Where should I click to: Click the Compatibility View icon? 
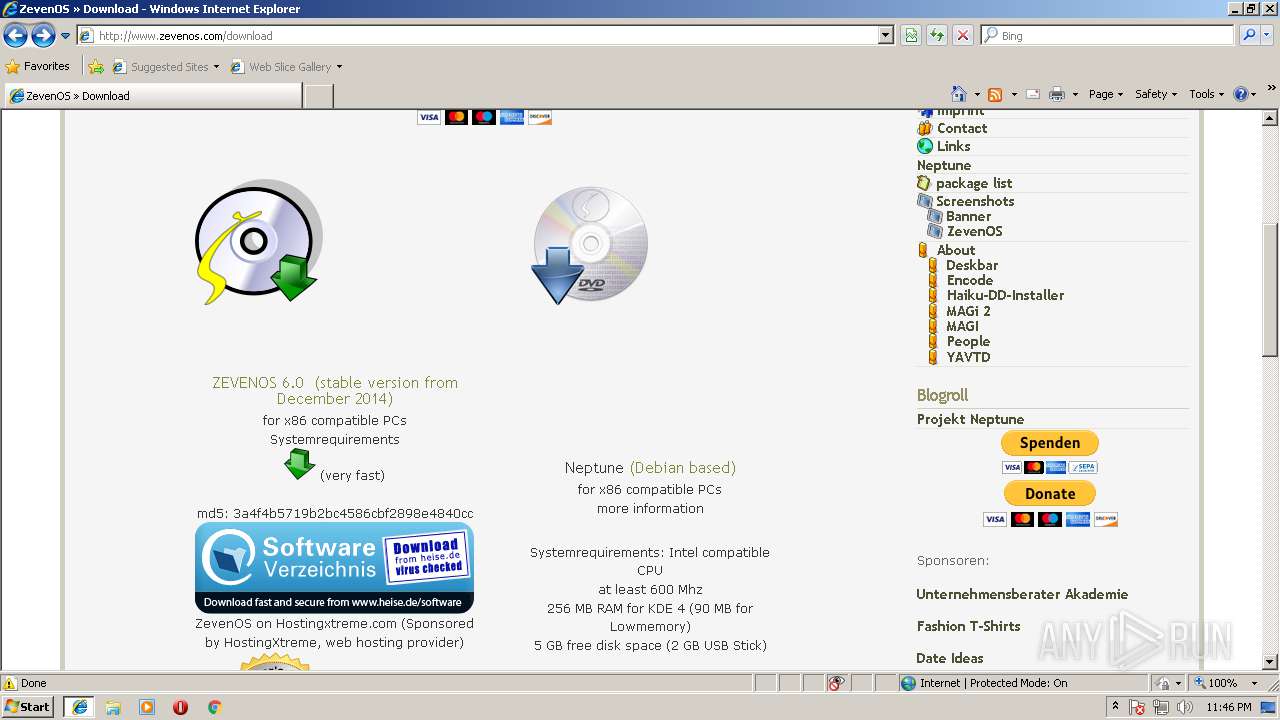(911, 35)
